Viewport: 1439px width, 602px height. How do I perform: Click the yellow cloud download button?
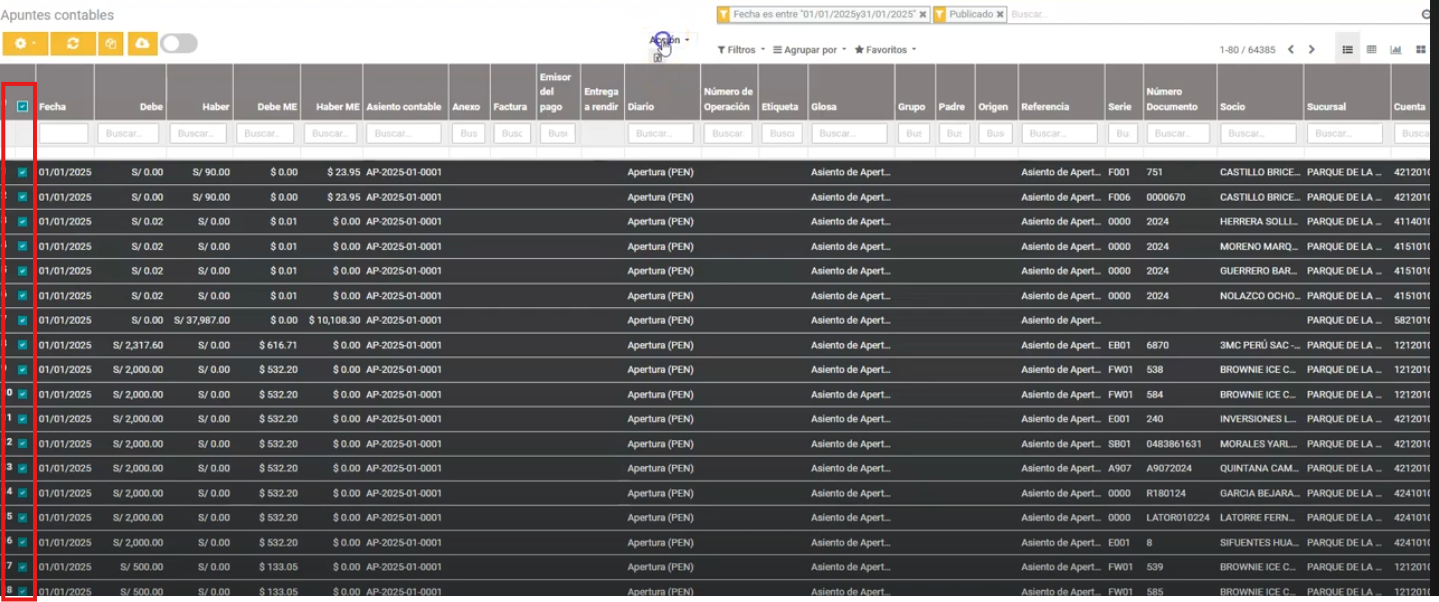click(141, 44)
